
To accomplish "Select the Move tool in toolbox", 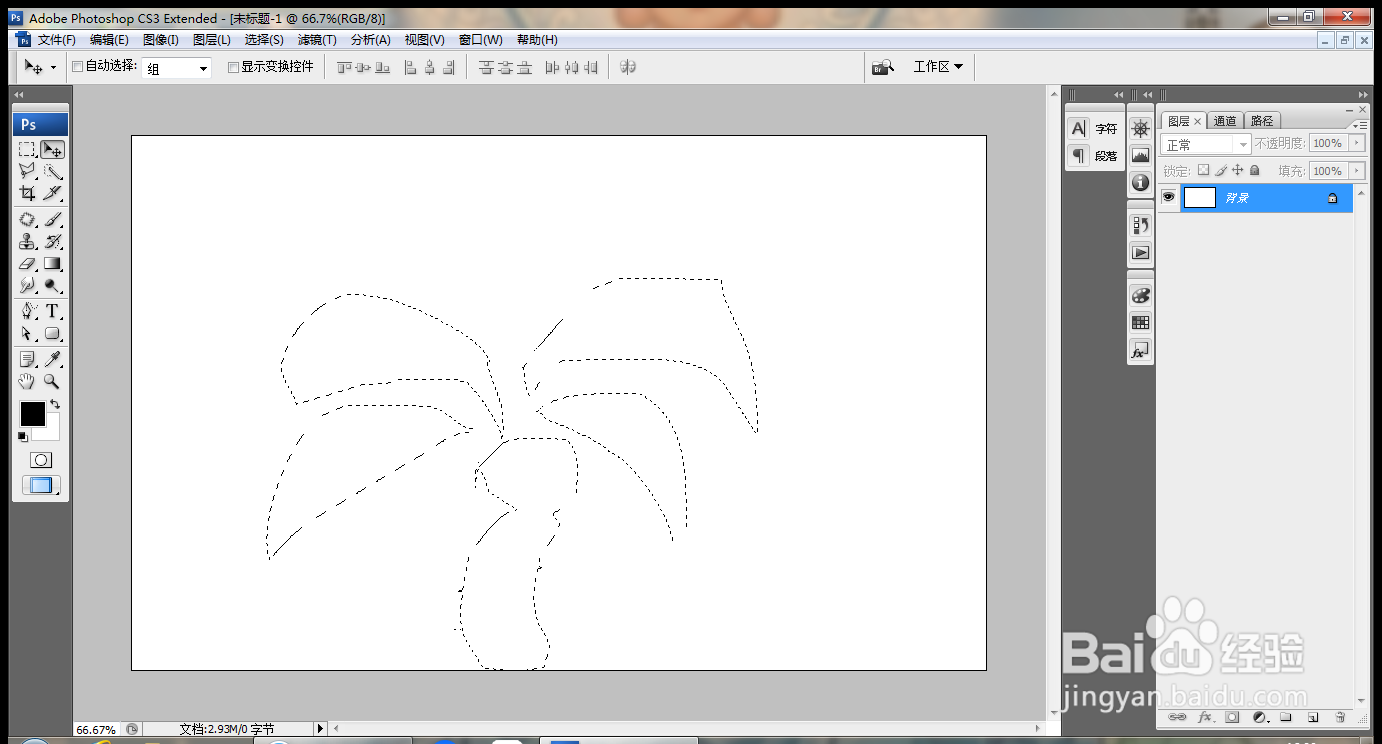I will coord(52,149).
